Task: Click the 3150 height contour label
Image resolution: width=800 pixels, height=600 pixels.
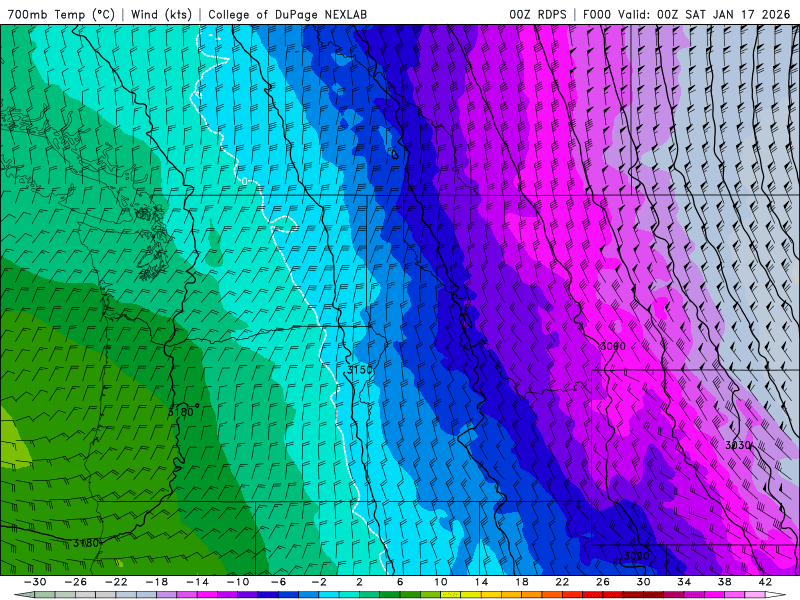Action: pos(360,370)
